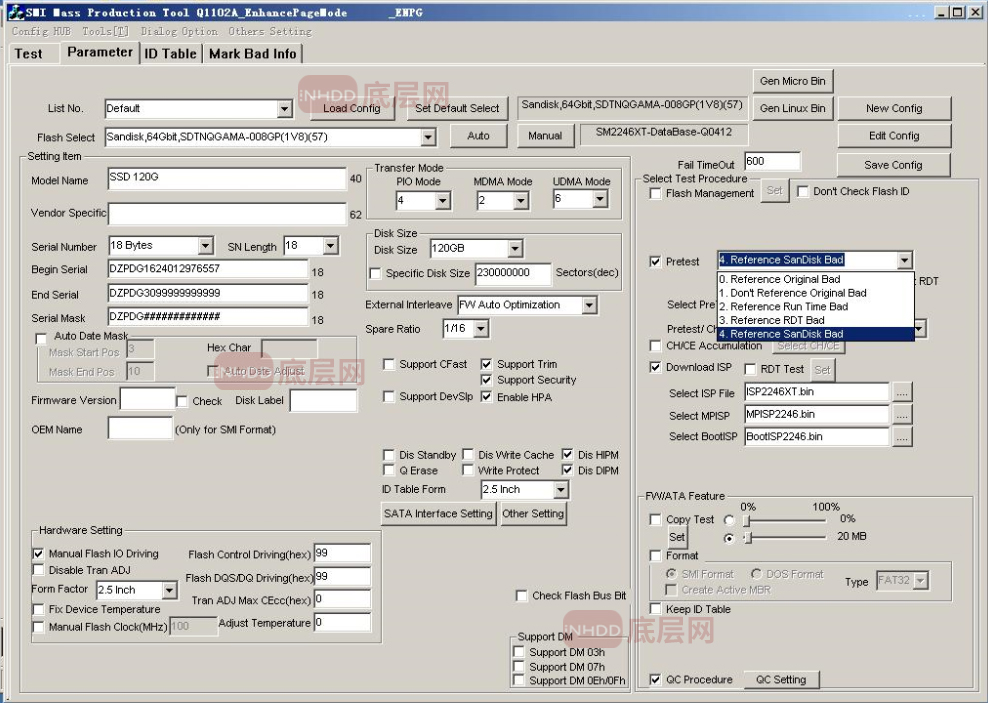Screen dimensions: 988x703
Task: Expand the Spare Ratio dropdown
Action: (x=481, y=329)
